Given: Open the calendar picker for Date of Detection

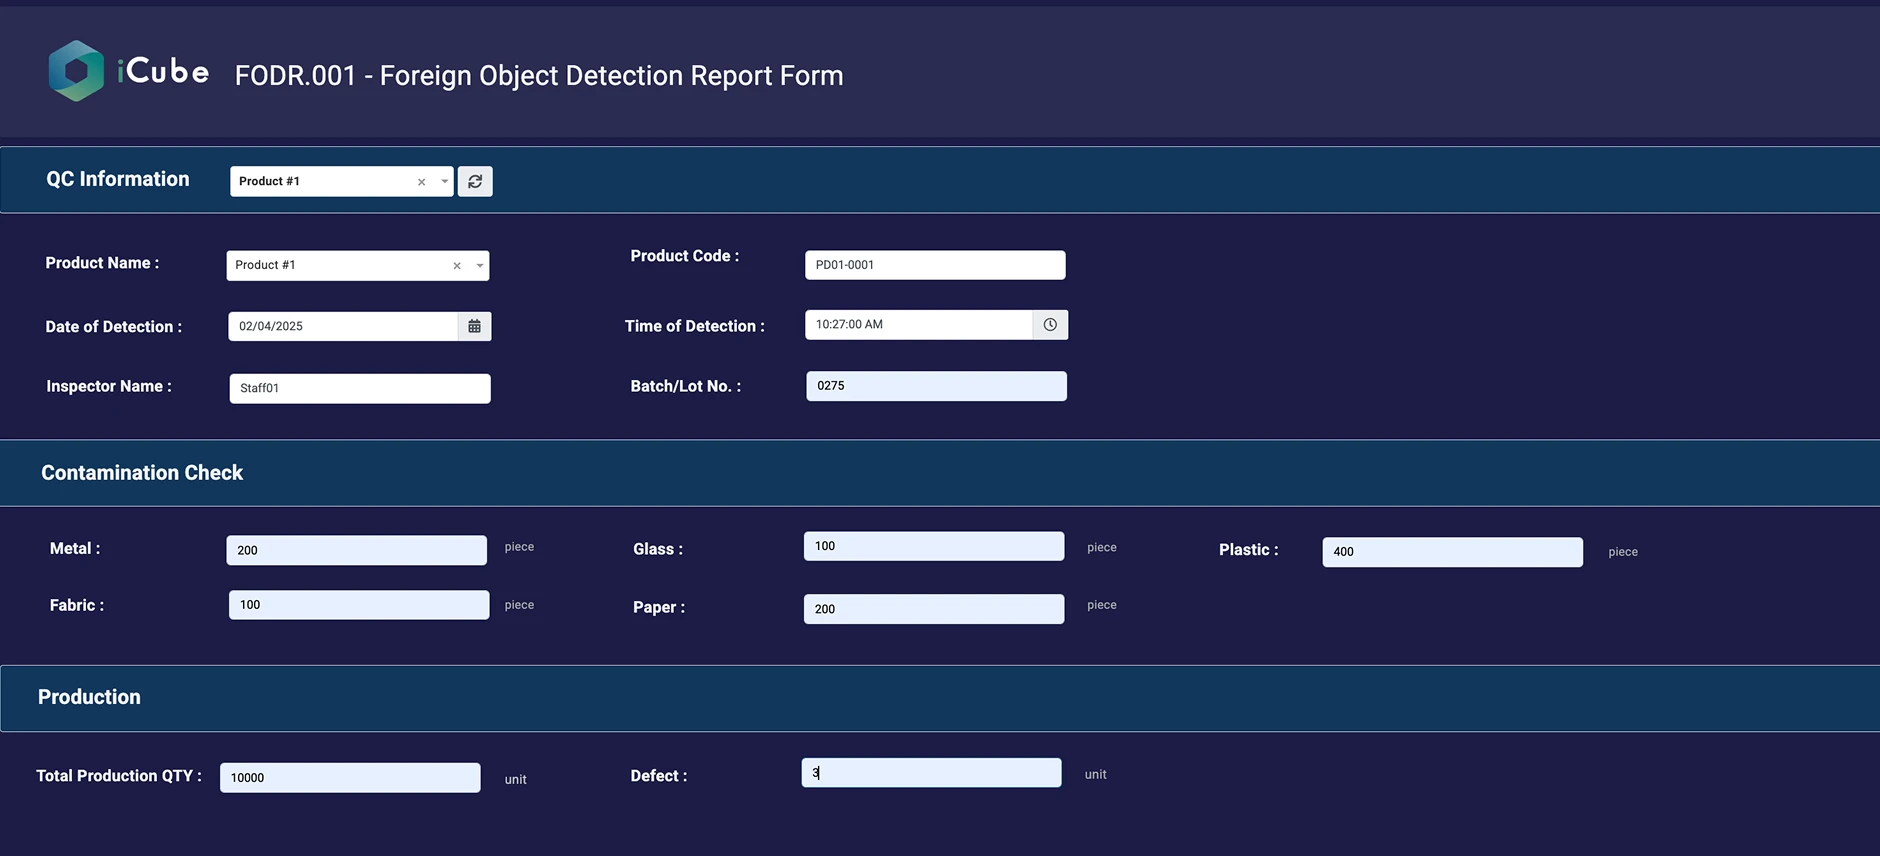Looking at the screenshot, I should [475, 326].
